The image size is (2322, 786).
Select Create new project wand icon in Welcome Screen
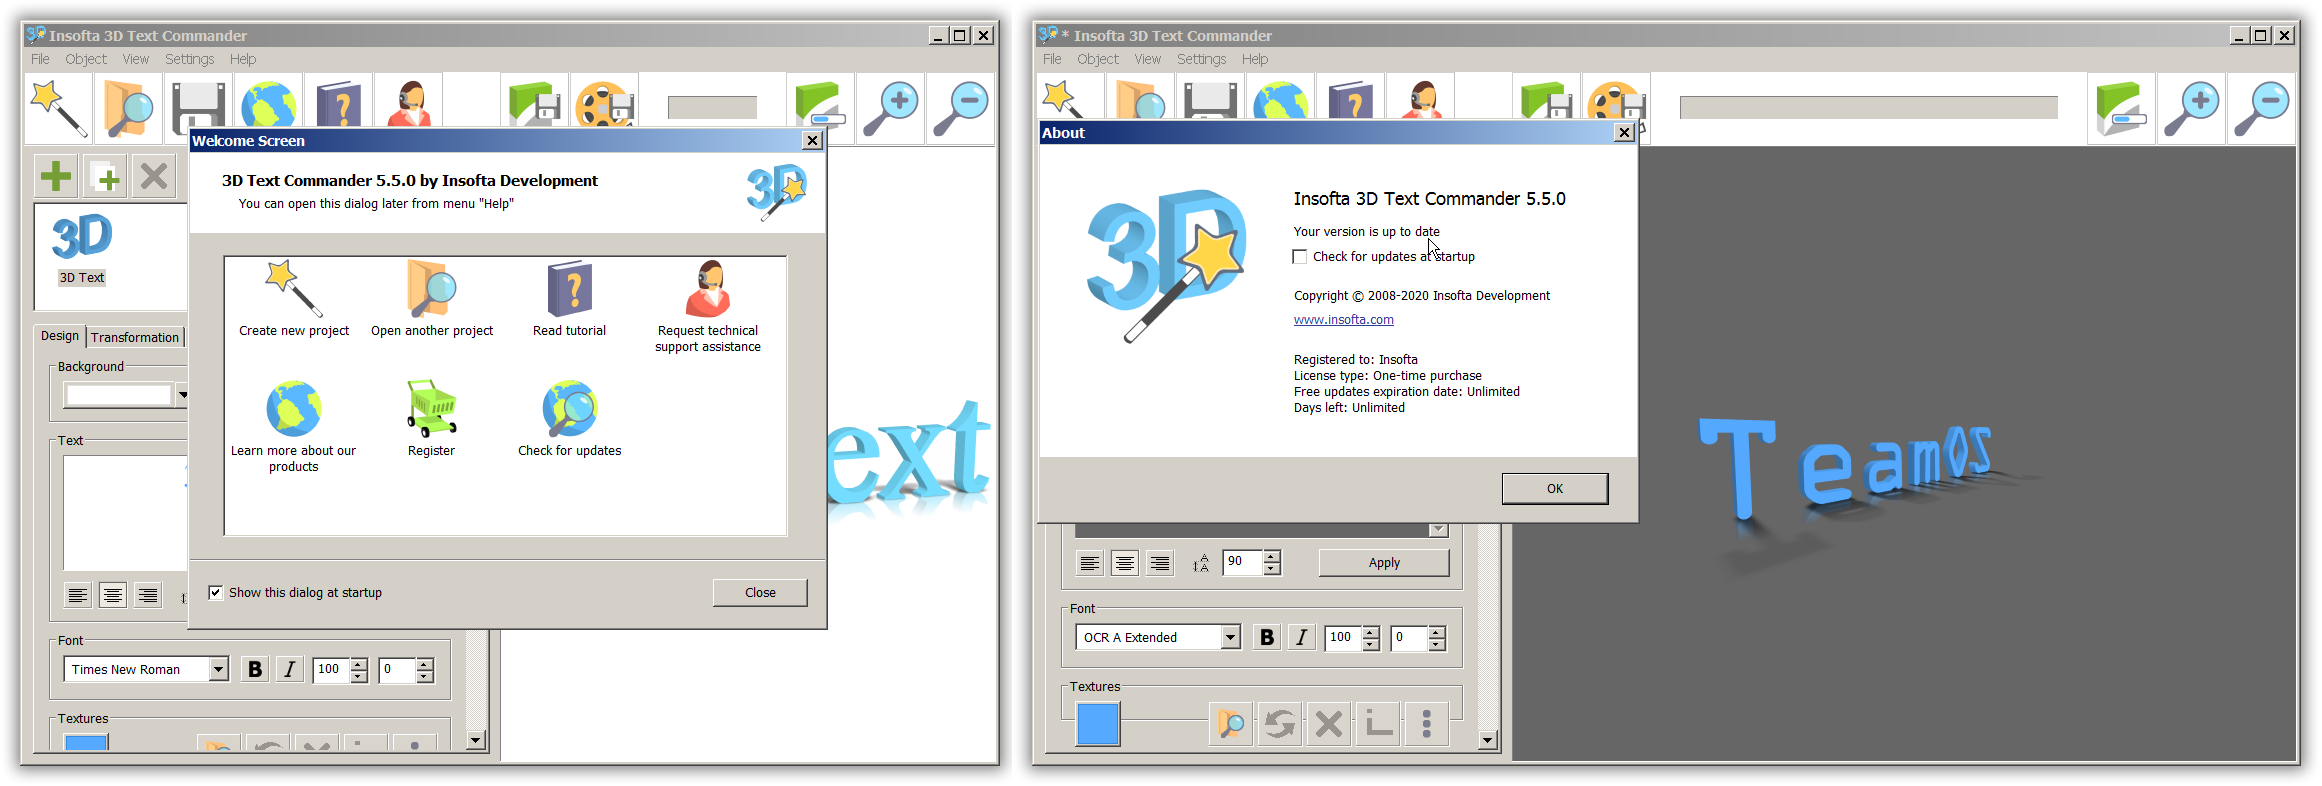[293, 289]
